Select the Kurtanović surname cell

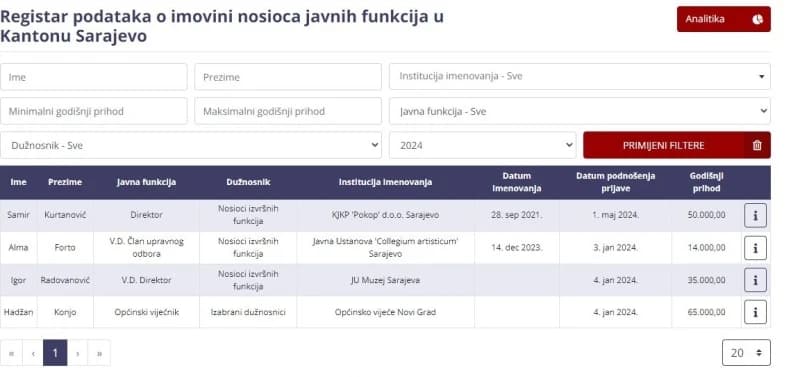65,215
